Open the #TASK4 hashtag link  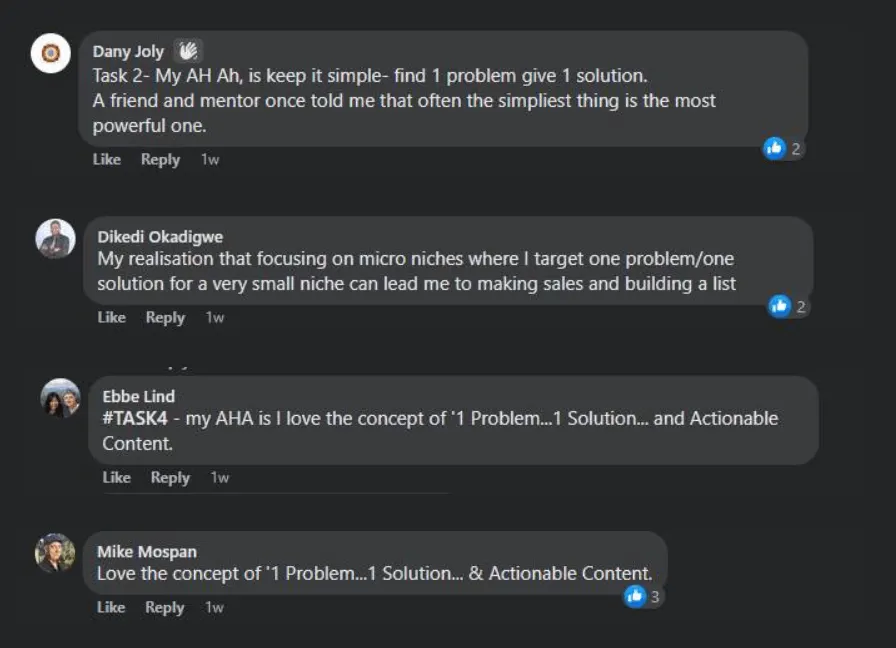tap(135, 418)
